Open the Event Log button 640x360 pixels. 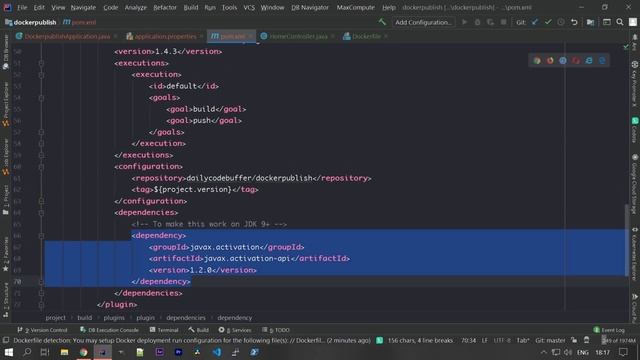click(609, 330)
